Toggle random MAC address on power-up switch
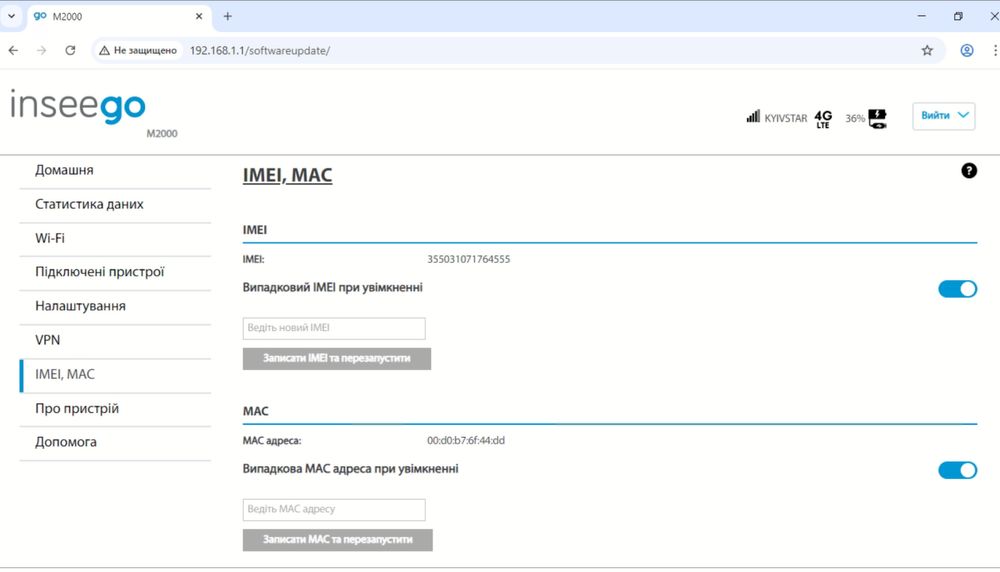 957,470
